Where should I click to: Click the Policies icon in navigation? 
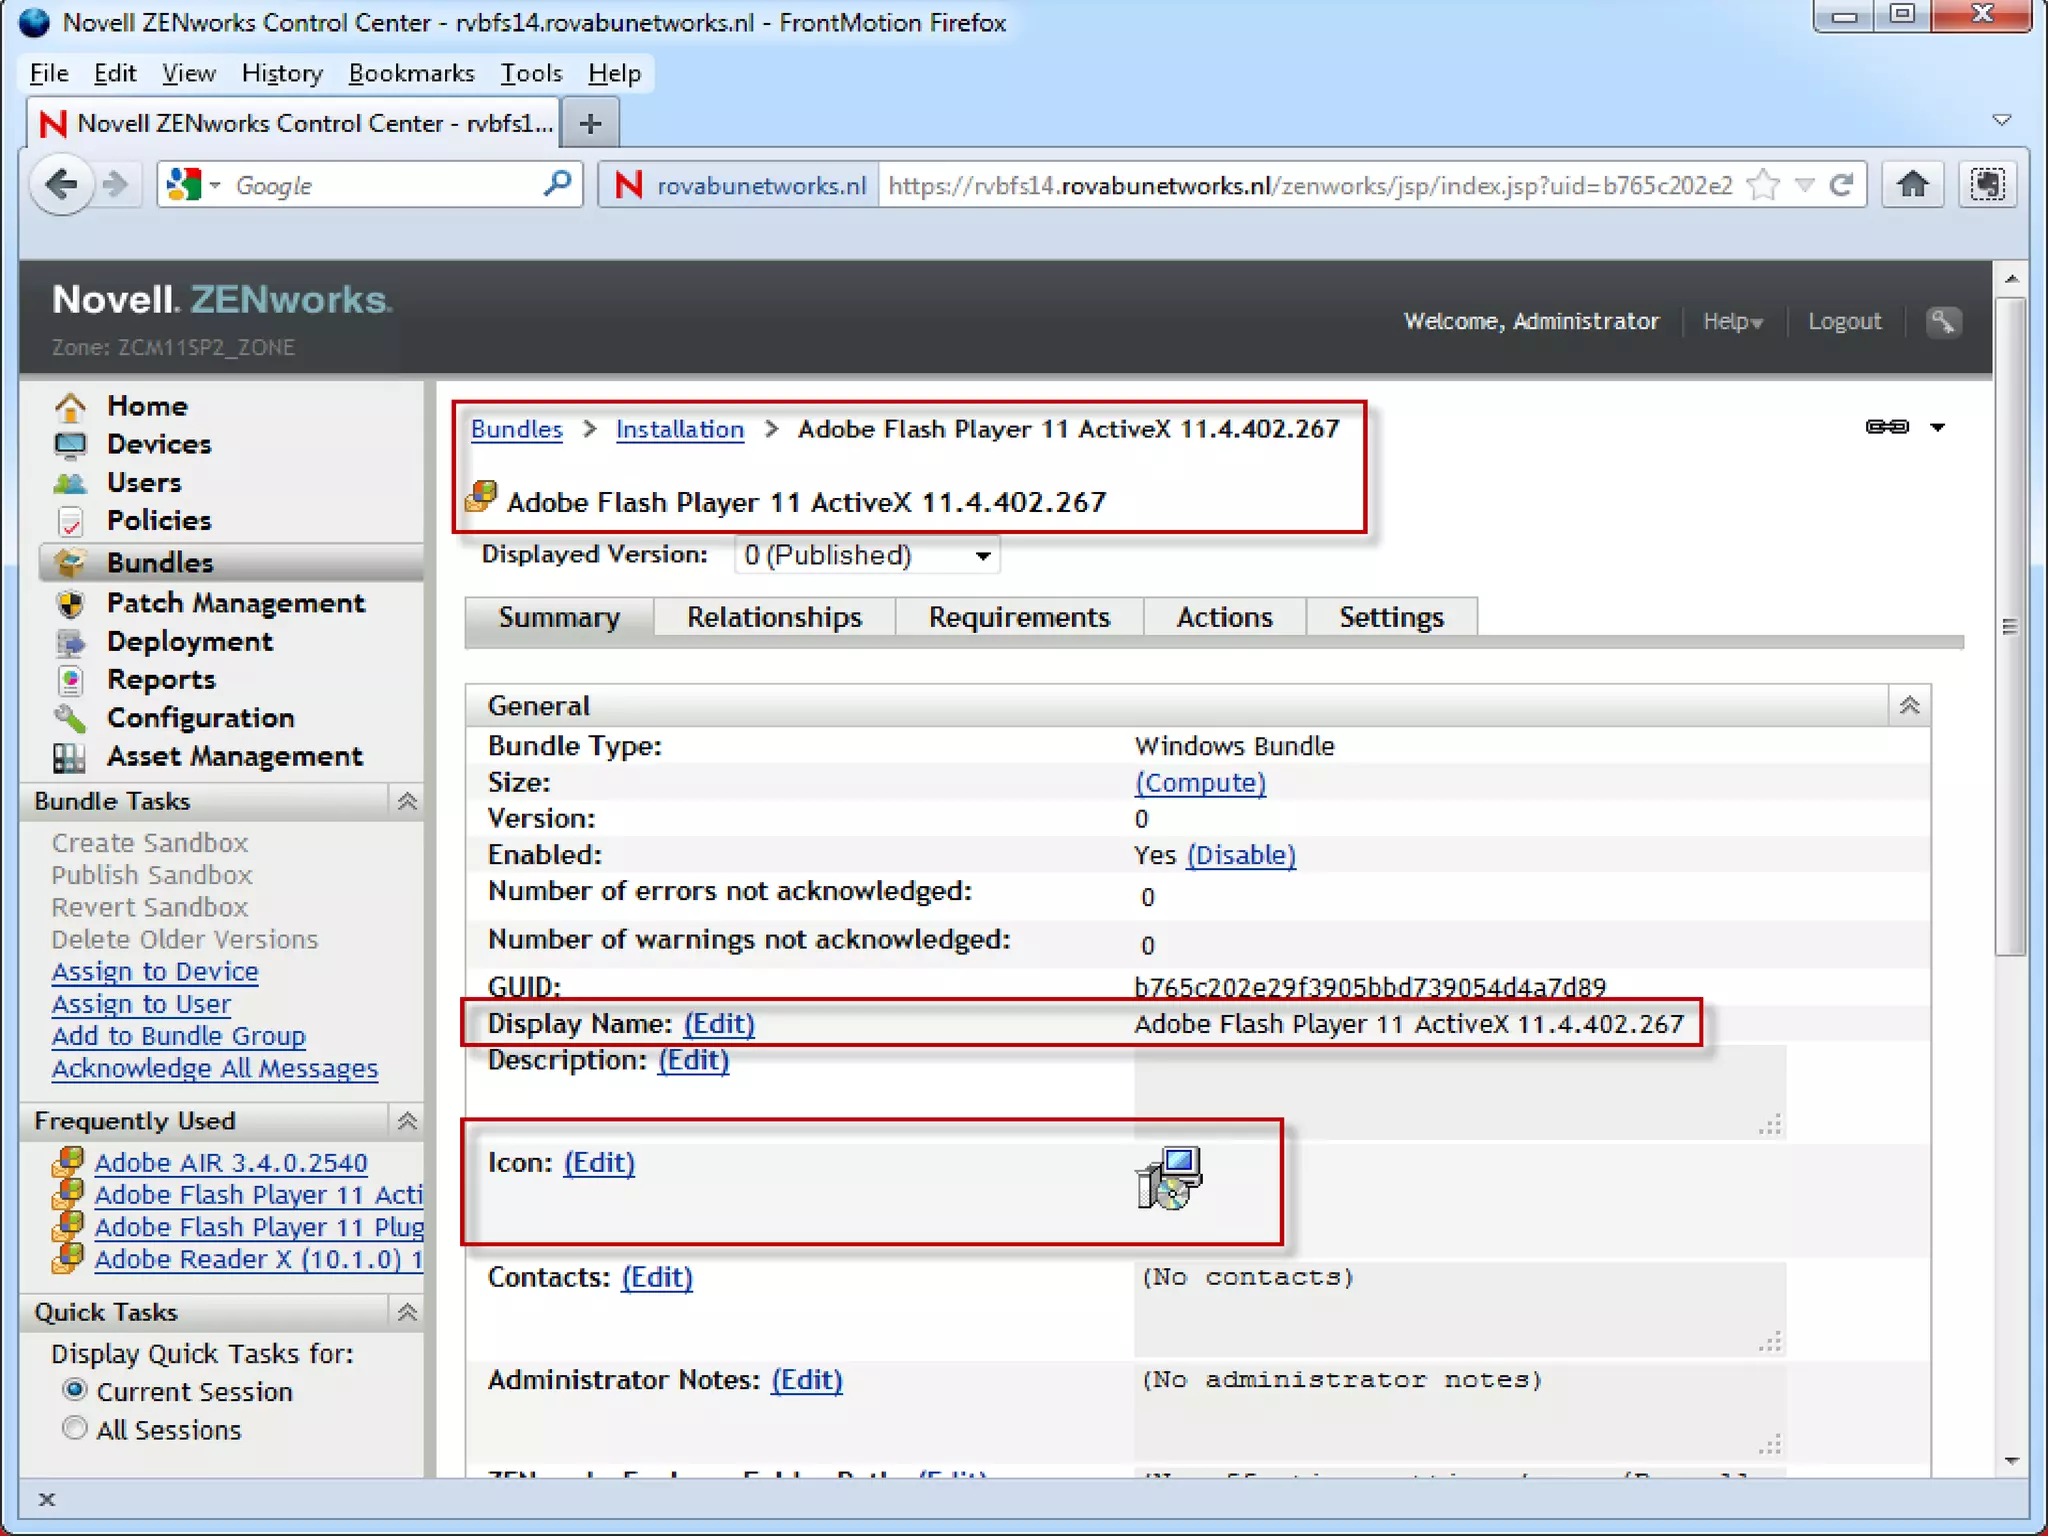click(70, 521)
